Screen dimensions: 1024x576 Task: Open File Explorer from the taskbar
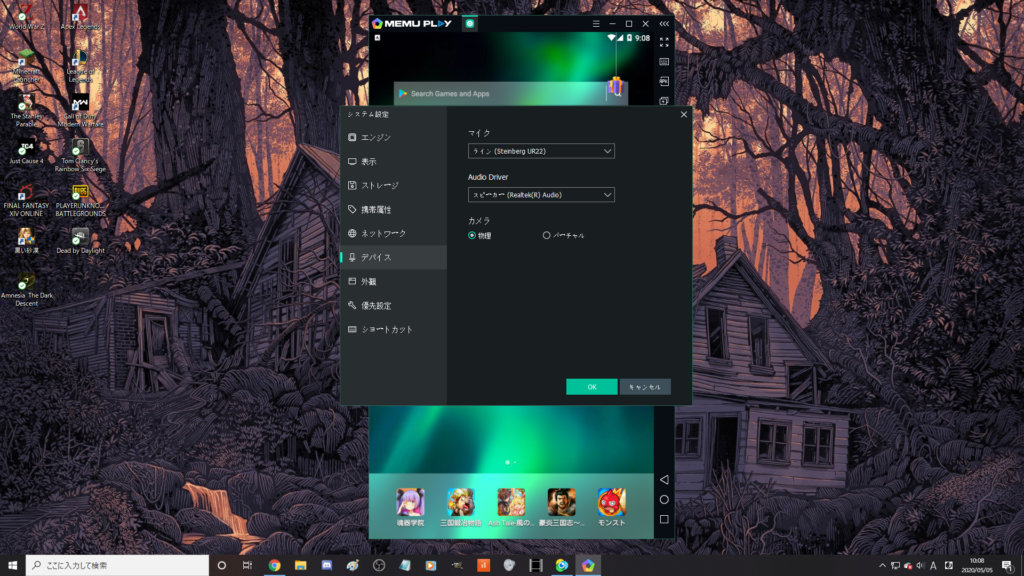pos(300,566)
